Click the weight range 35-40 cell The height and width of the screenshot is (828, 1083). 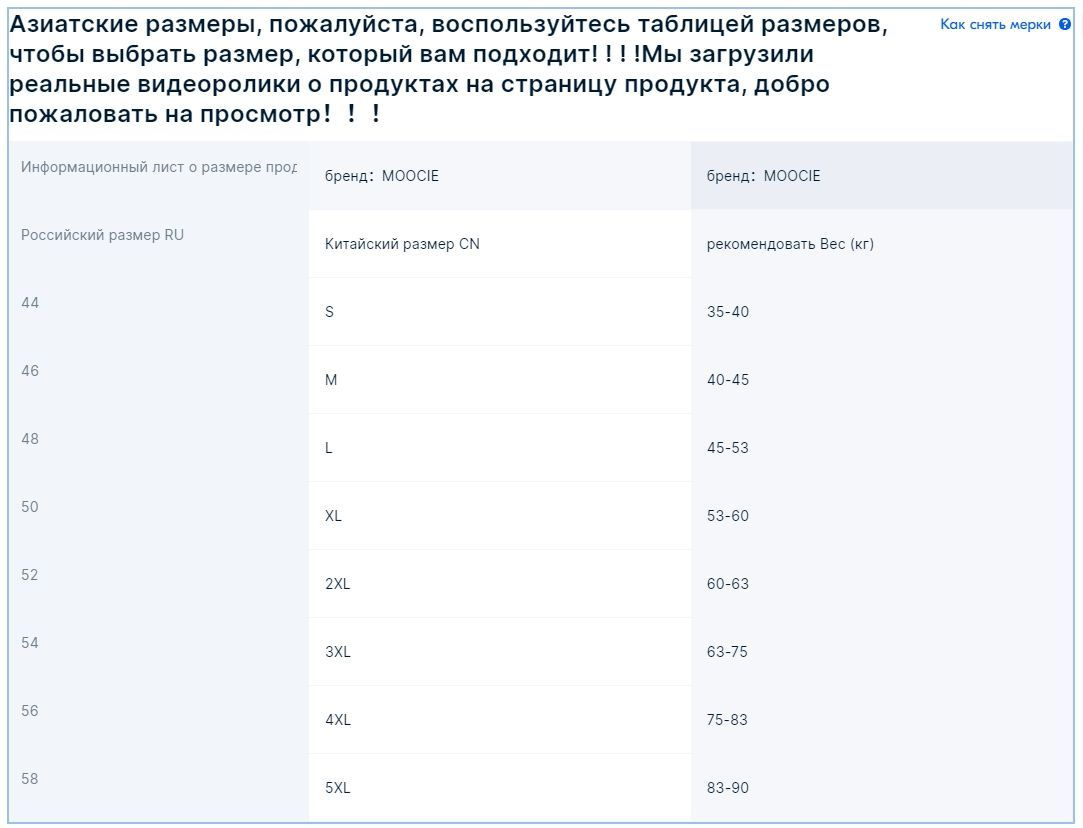[x=882, y=311]
